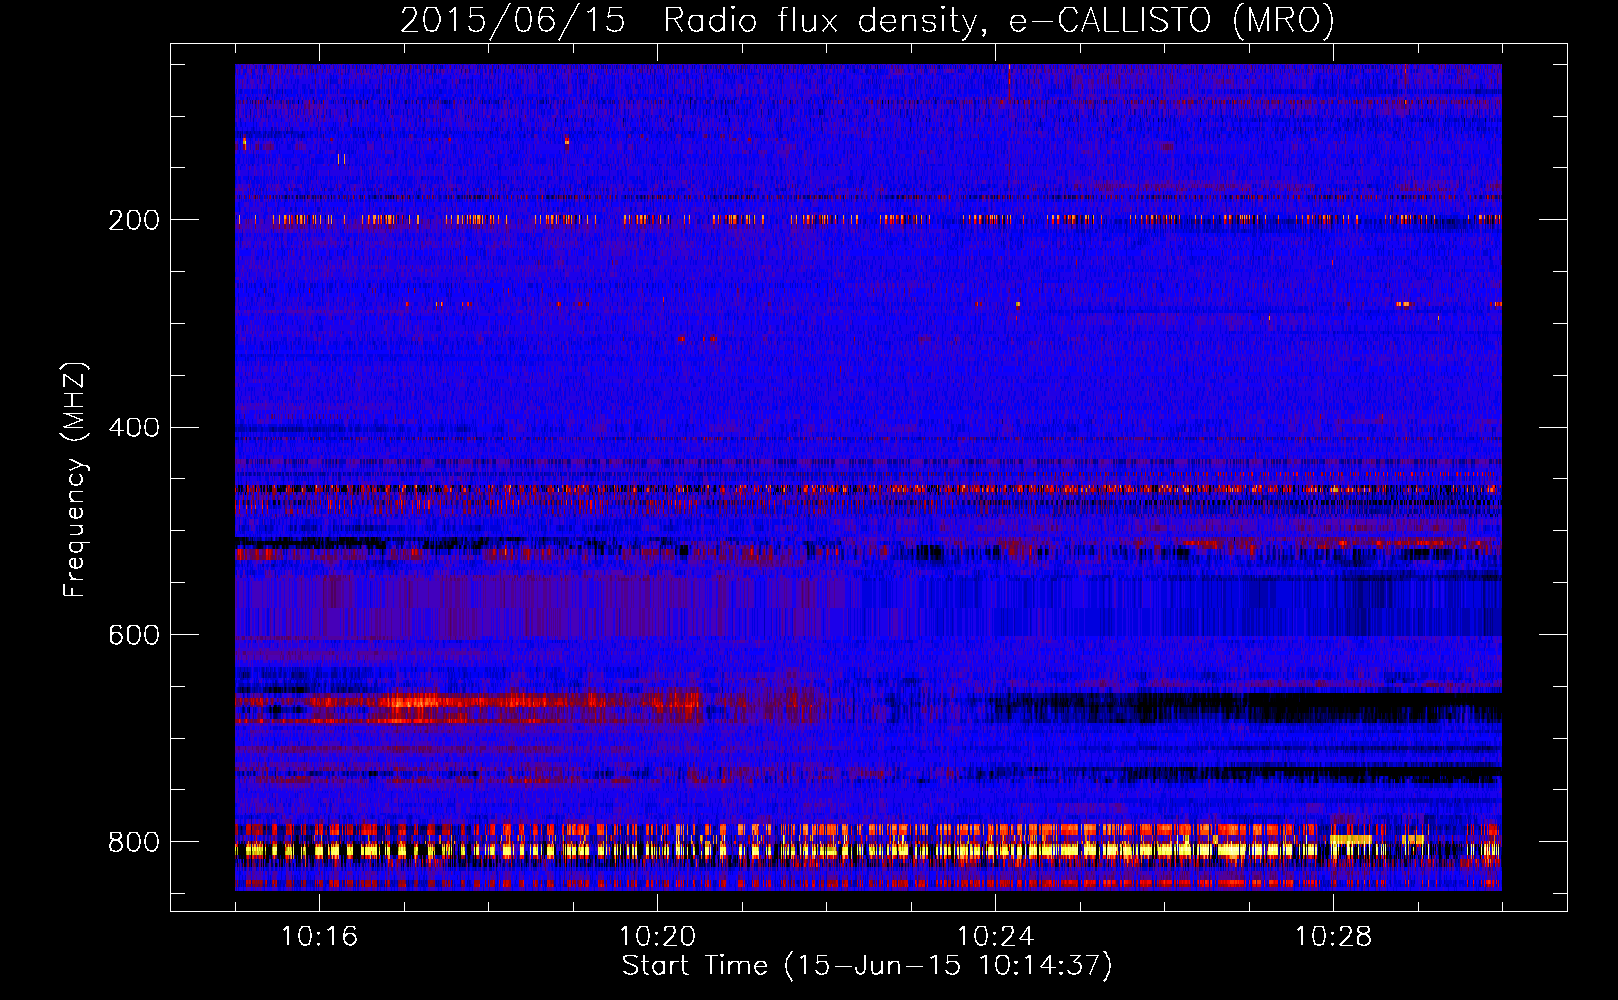Image resolution: width=1618 pixels, height=1000 pixels.
Task: Click the red emission band near 670 MHz
Action: click(x=470, y=708)
